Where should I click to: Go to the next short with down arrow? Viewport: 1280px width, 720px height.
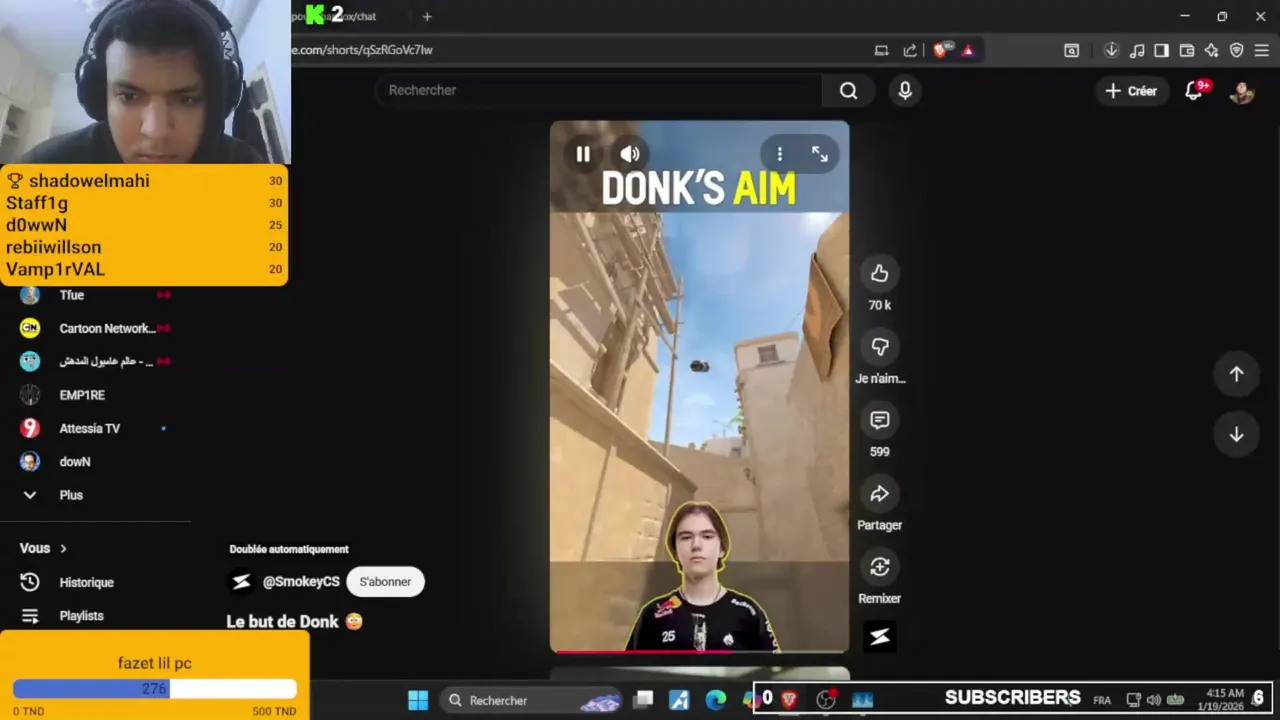point(1237,434)
